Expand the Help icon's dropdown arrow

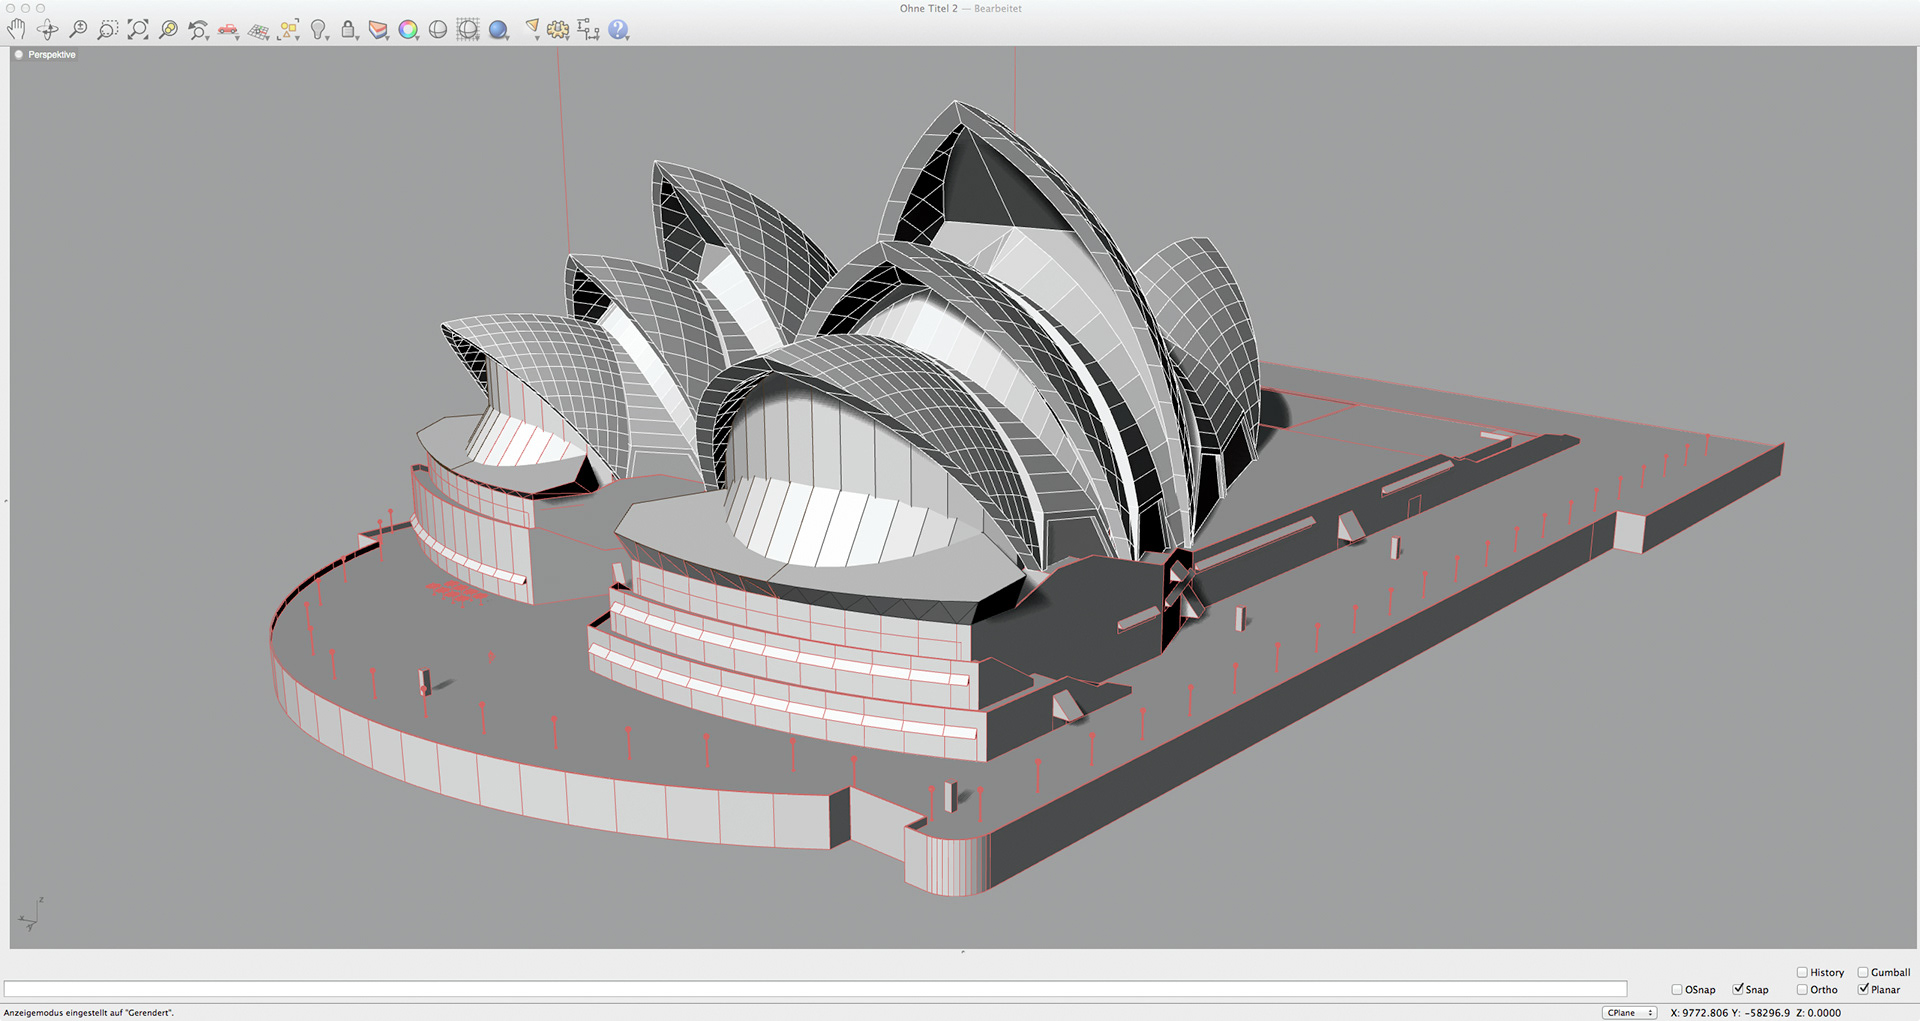click(x=627, y=38)
